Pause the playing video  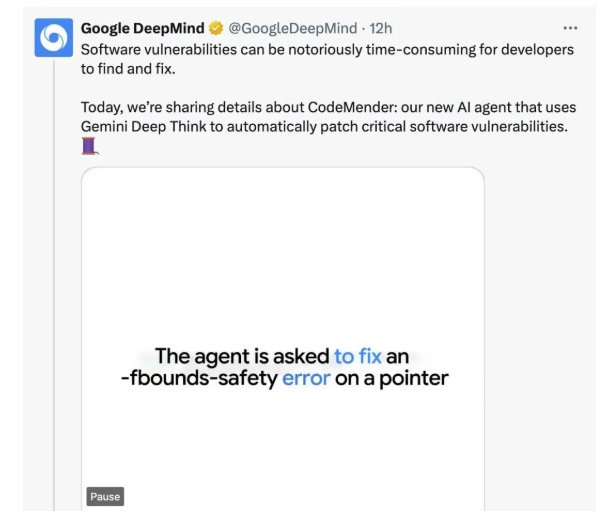104,496
